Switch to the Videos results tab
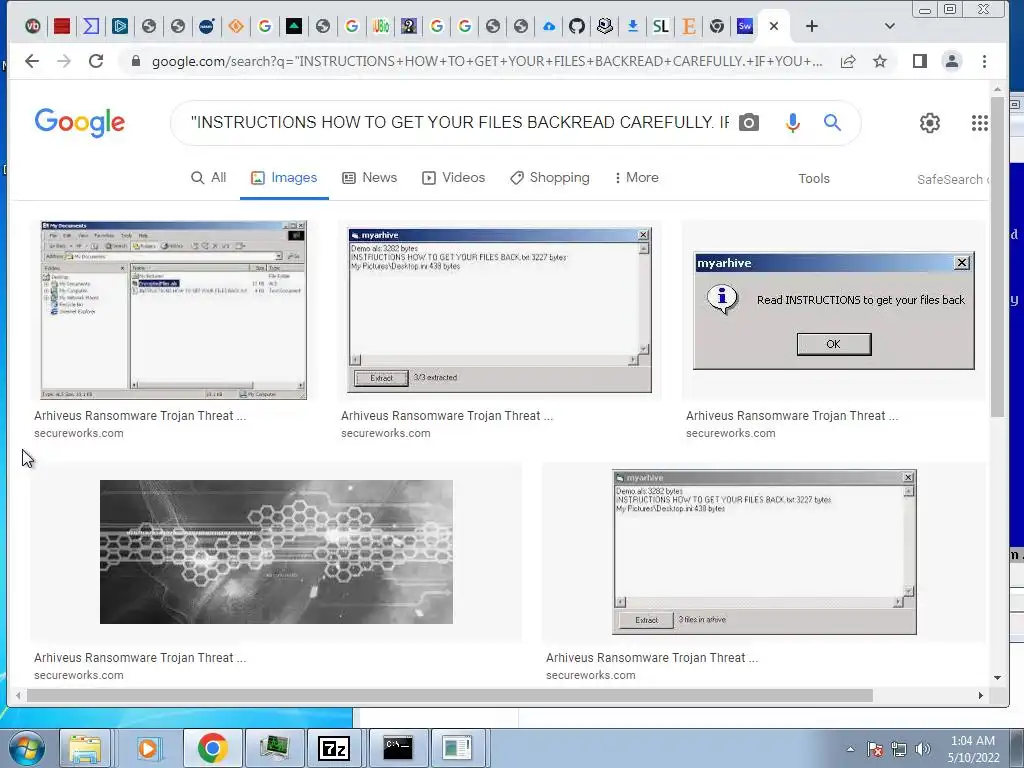Image resolution: width=1024 pixels, height=768 pixels. tap(453, 178)
